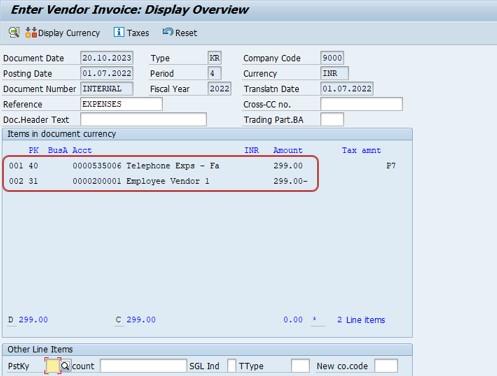This screenshot has width=497, height=376.
Task: Open the Taxes info button
Action: (x=131, y=33)
